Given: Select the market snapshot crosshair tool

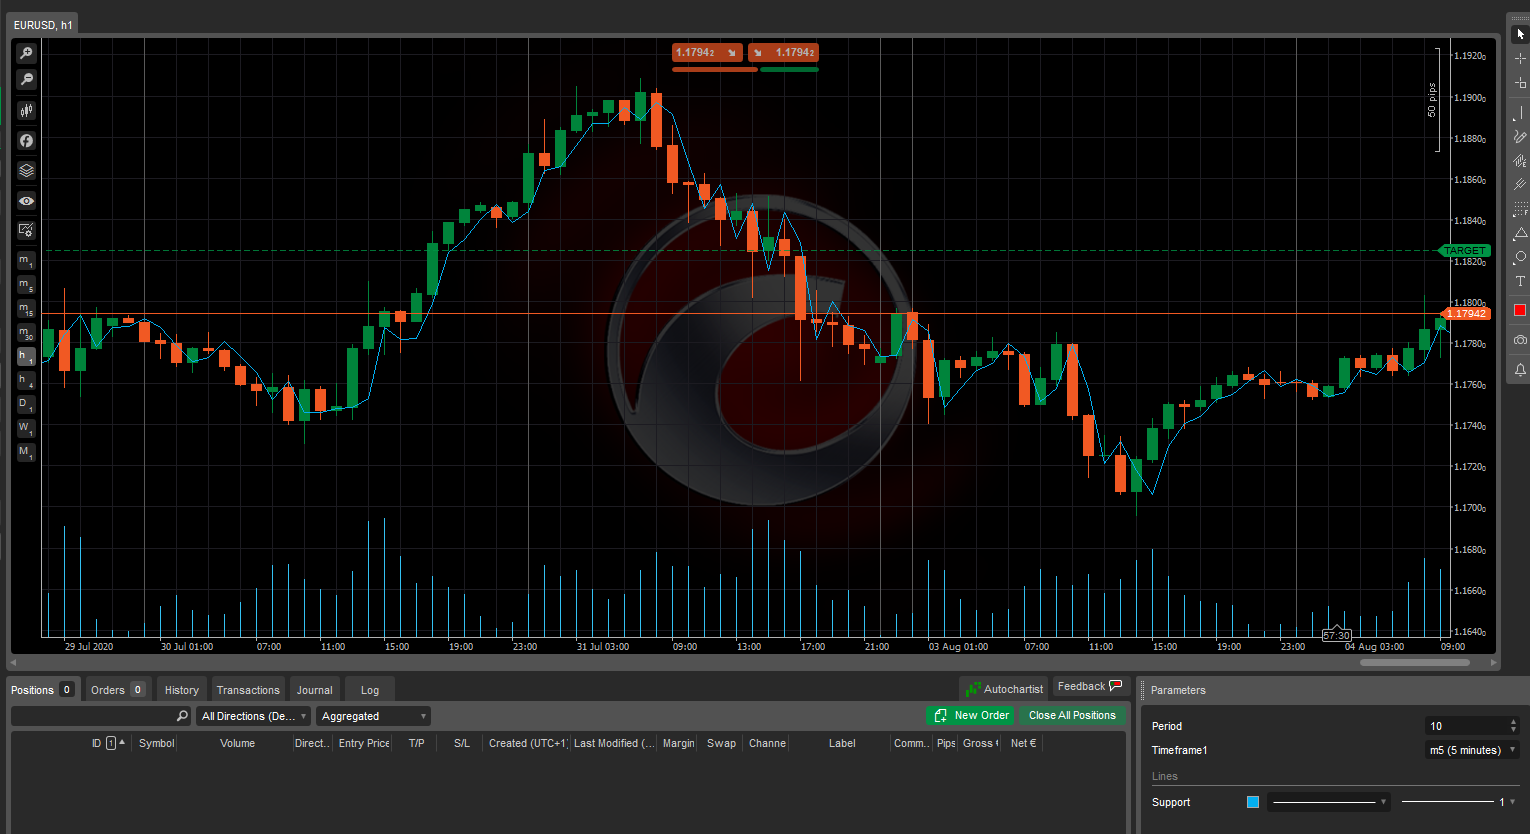Looking at the screenshot, I should tap(1520, 83).
